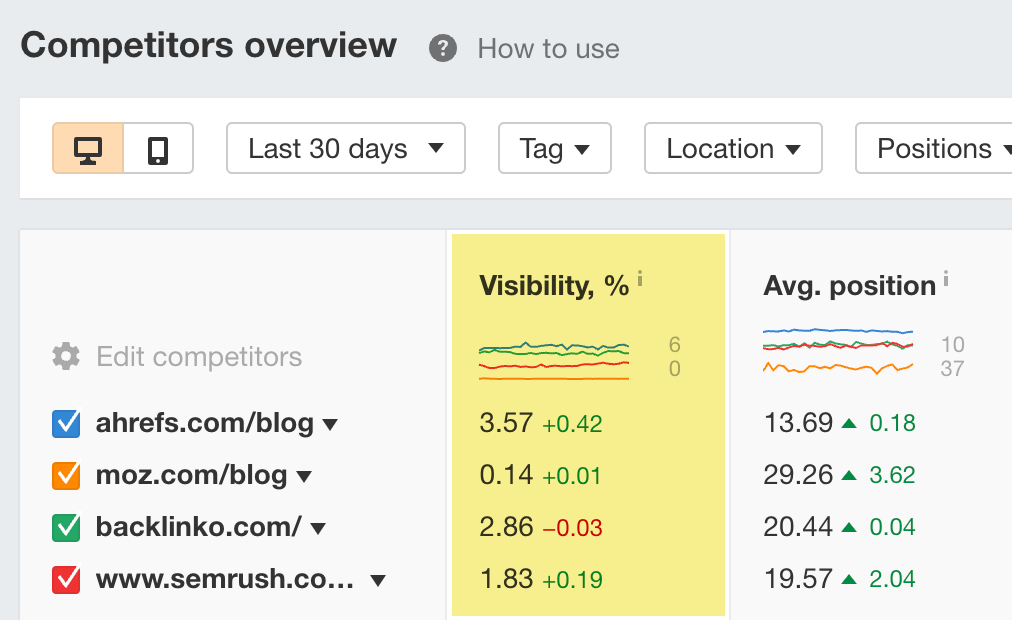
Task: Expand the www.semrush.co... domain menu
Action: (x=378, y=580)
